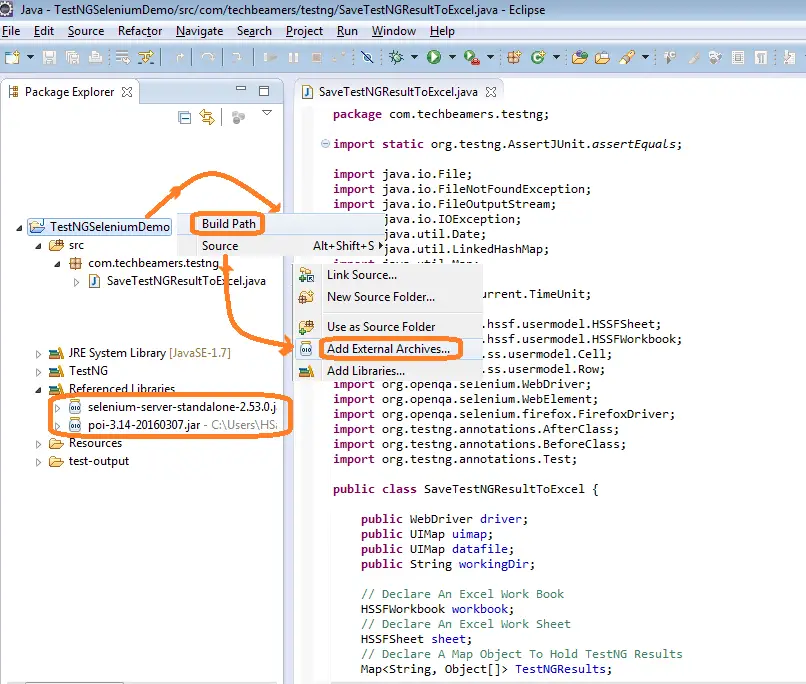Expand the Referenced Libraries tree node
Image resolution: width=806 pixels, height=684 pixels.
[x=37, y=387]
